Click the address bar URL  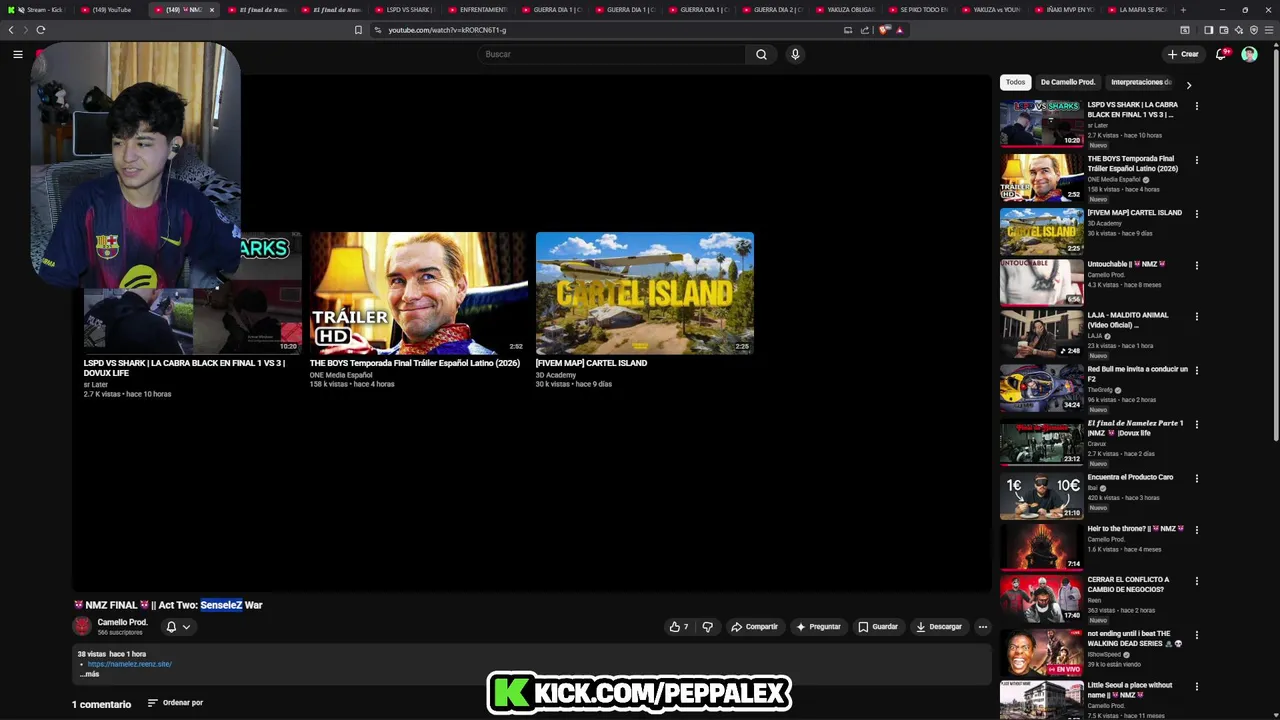point(447,30)
